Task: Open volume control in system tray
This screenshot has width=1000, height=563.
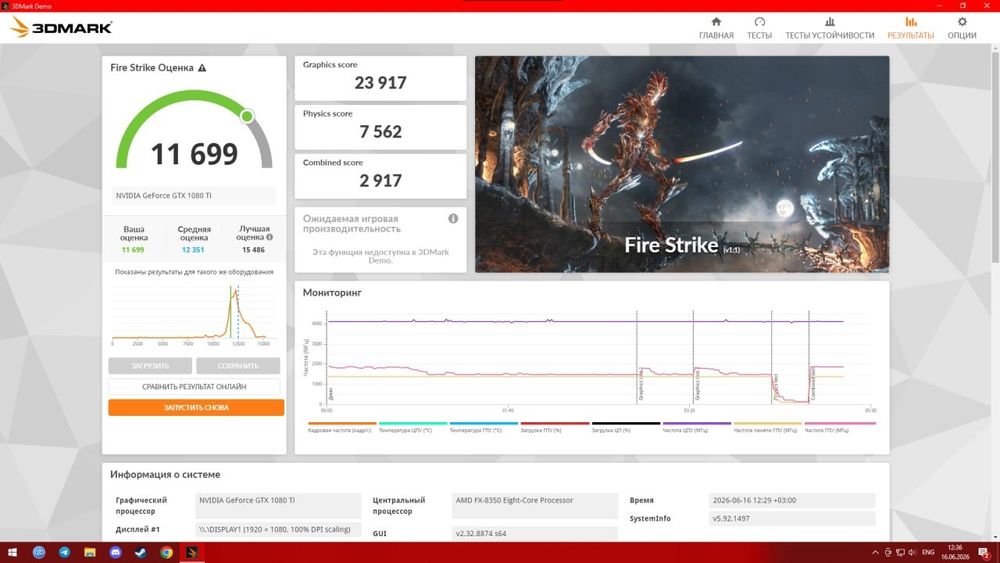Action: click(x=912, y=552)
